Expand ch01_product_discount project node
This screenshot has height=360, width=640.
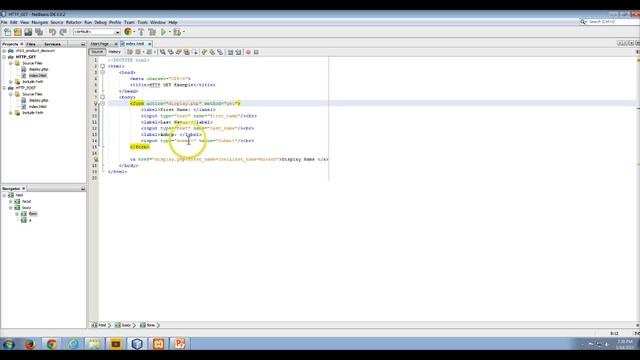(x=4, y=51)
